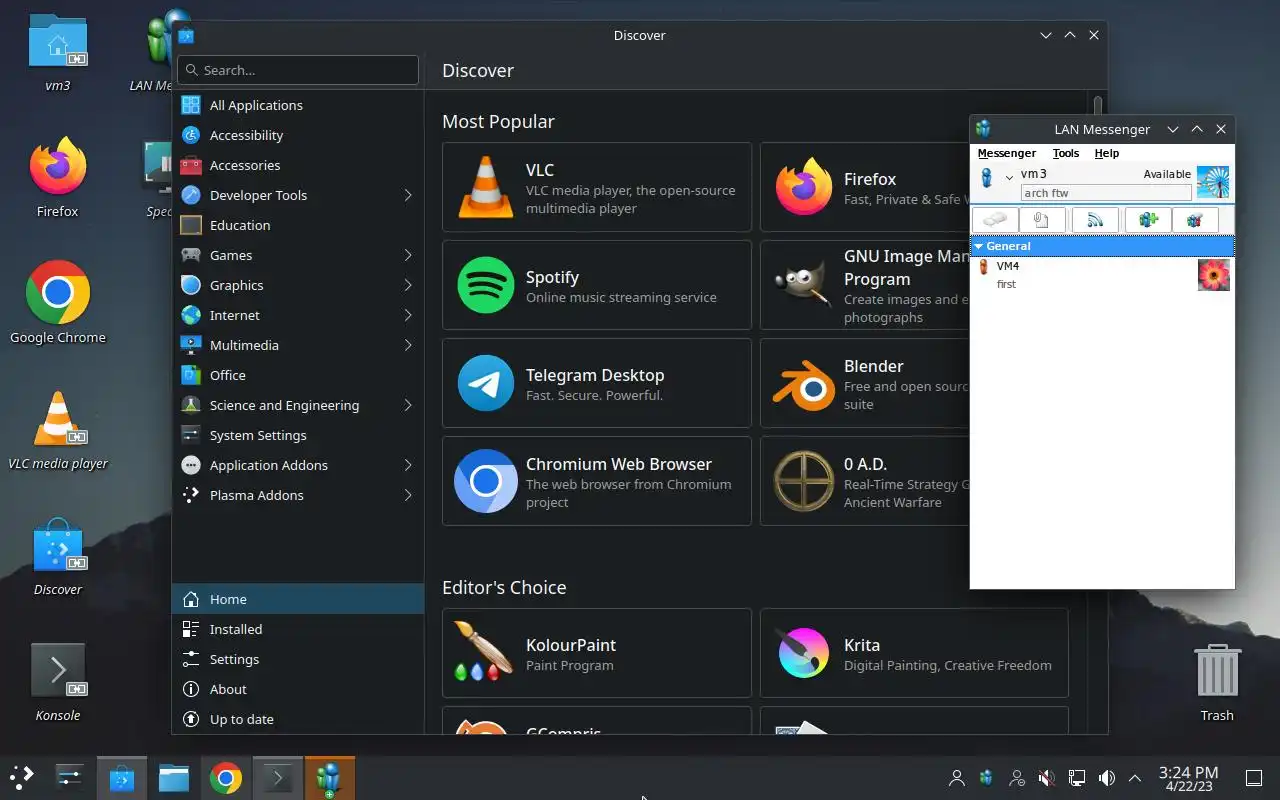Open Telegram Desktop app card
1280x800 pixels.
(x=597, y=383)
